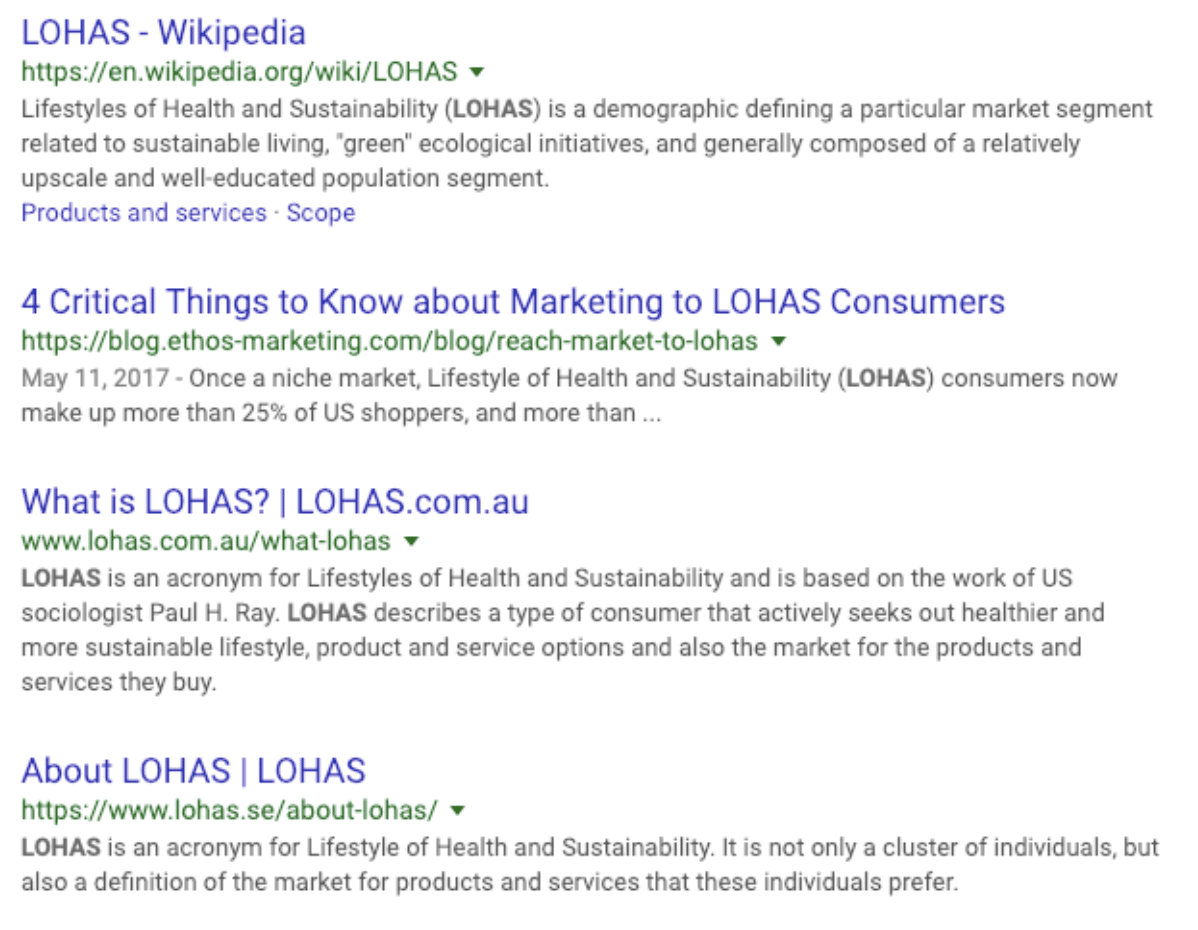Click the www.lohas.com.au/what-lohas URL
1198x930 pixels.
(206, 541)
